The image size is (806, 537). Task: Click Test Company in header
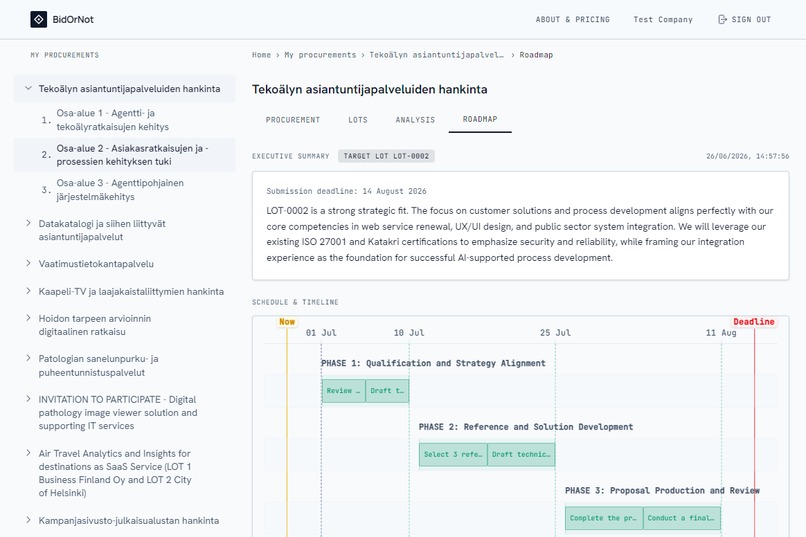tap(663, 20)
